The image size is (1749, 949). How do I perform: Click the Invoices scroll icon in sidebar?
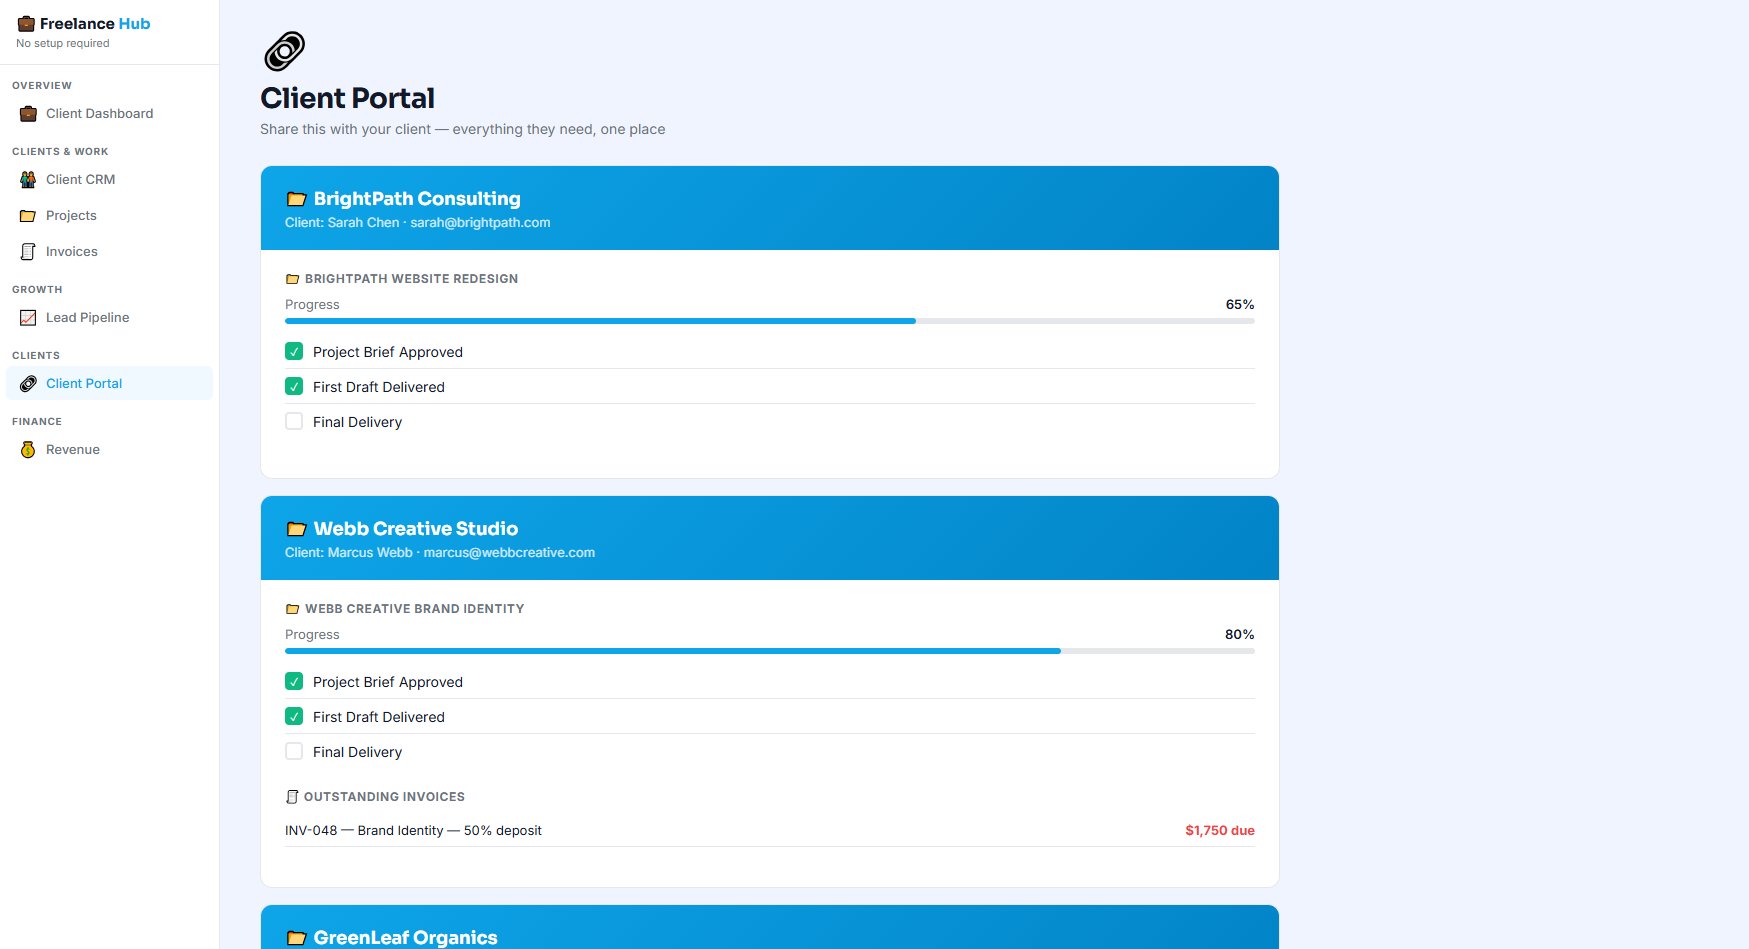tap(28, 252)
